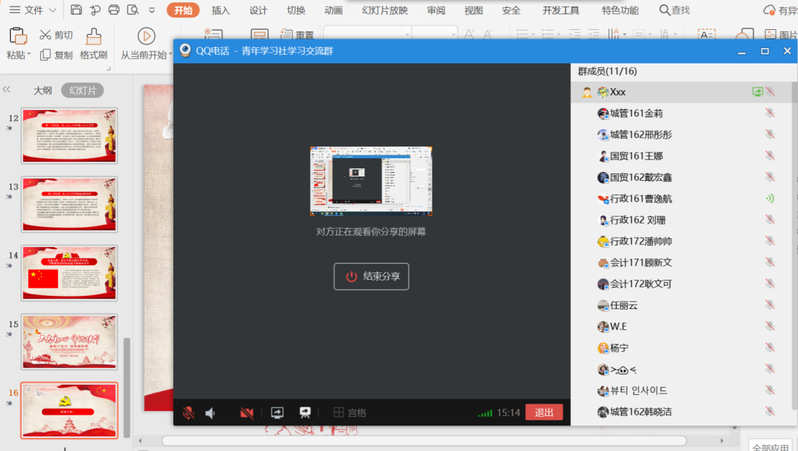Open the 插入 ribbon tab
The width and height of the screenshot is (798, 451).
[x=221, y=10]
